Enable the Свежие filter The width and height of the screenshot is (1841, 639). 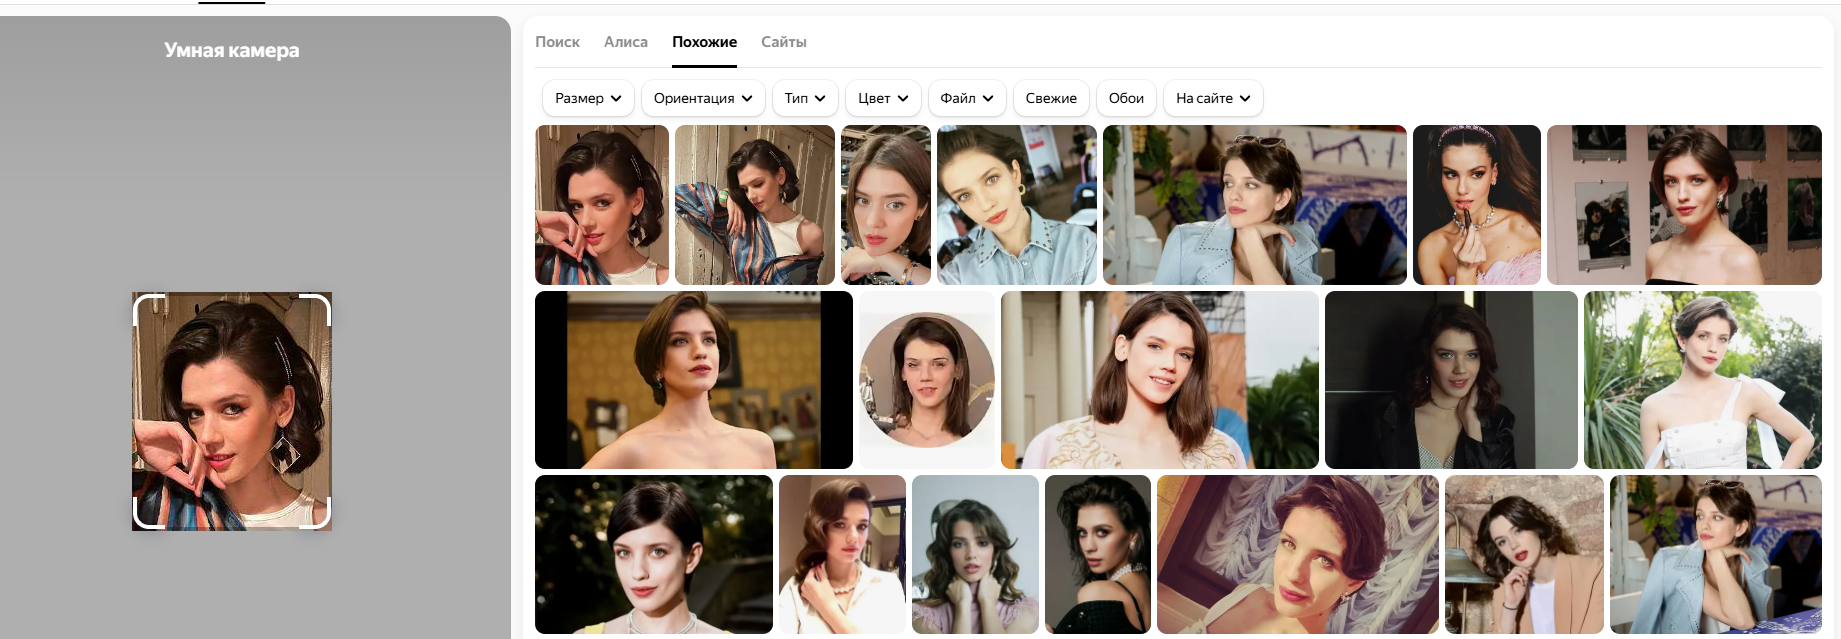point(1051,98)
